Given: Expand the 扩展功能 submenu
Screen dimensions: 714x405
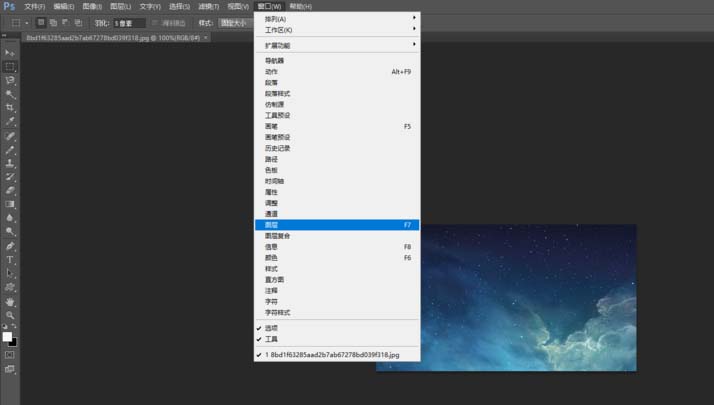Looking at the screenshot, I should click(337, 46).
